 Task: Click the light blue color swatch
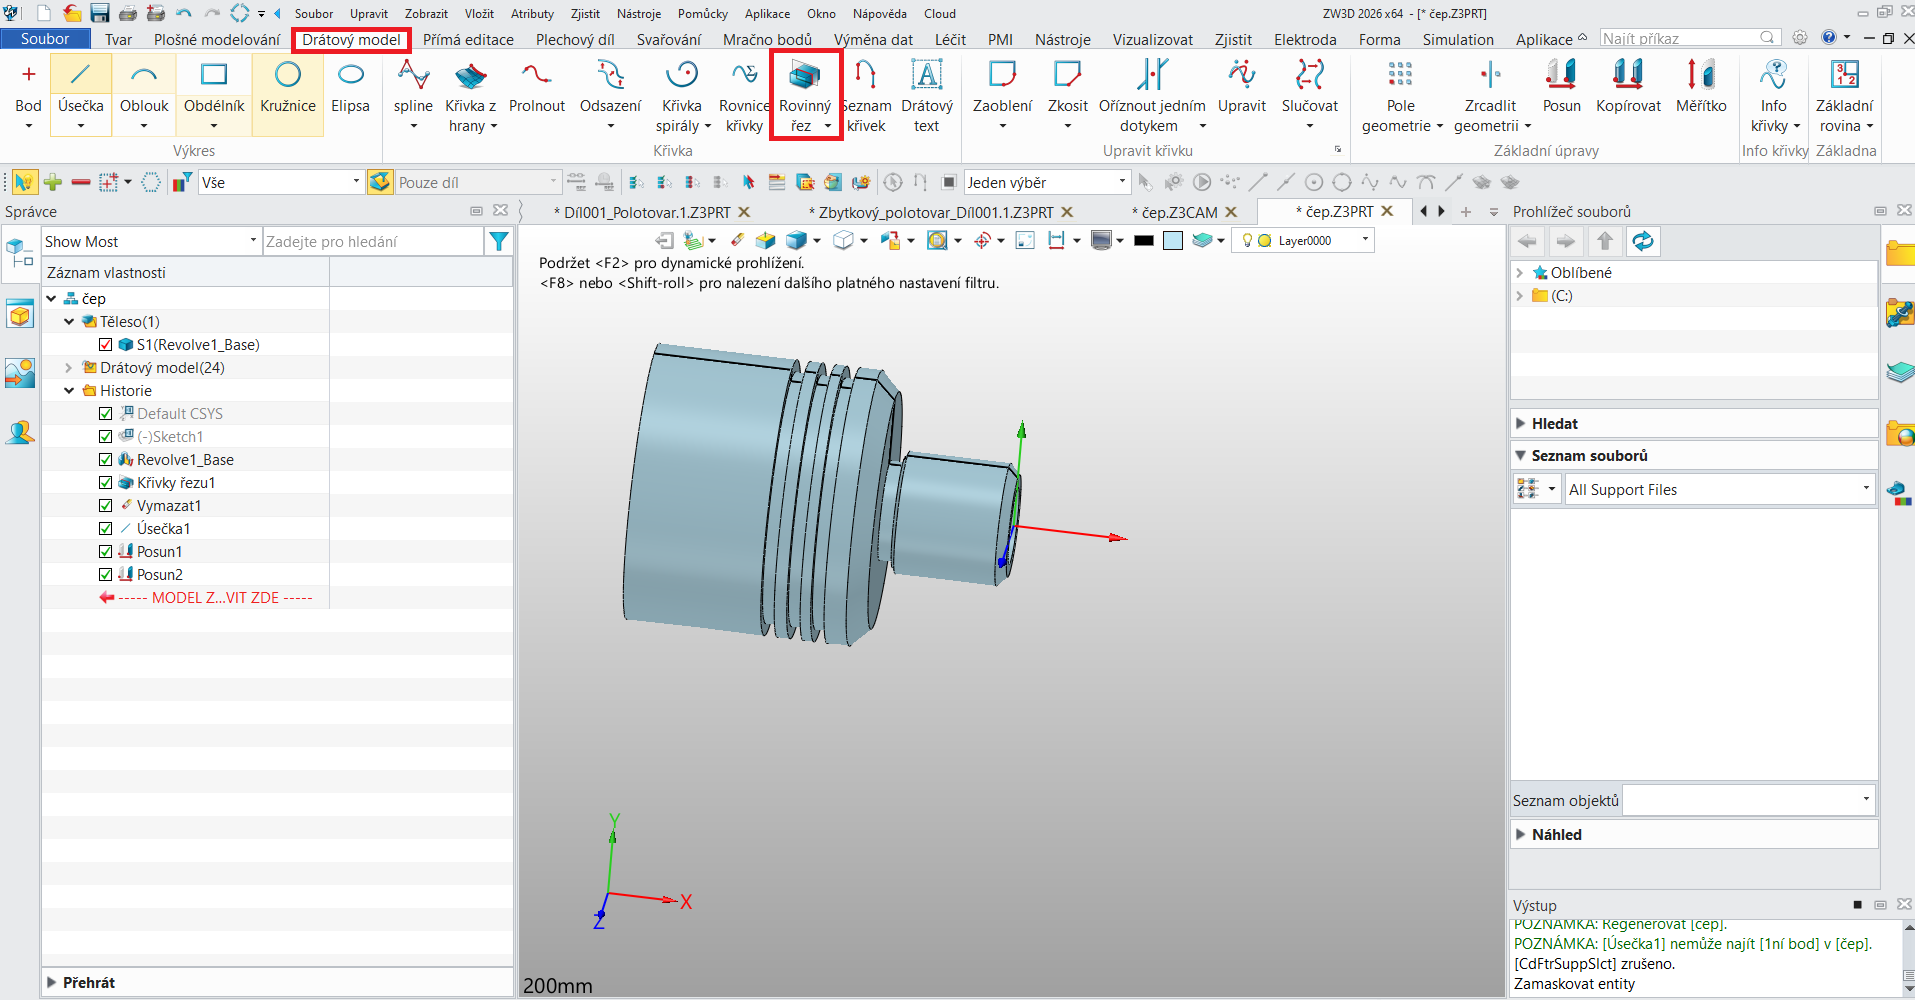pyautogui.click(x=1173, y=240)
